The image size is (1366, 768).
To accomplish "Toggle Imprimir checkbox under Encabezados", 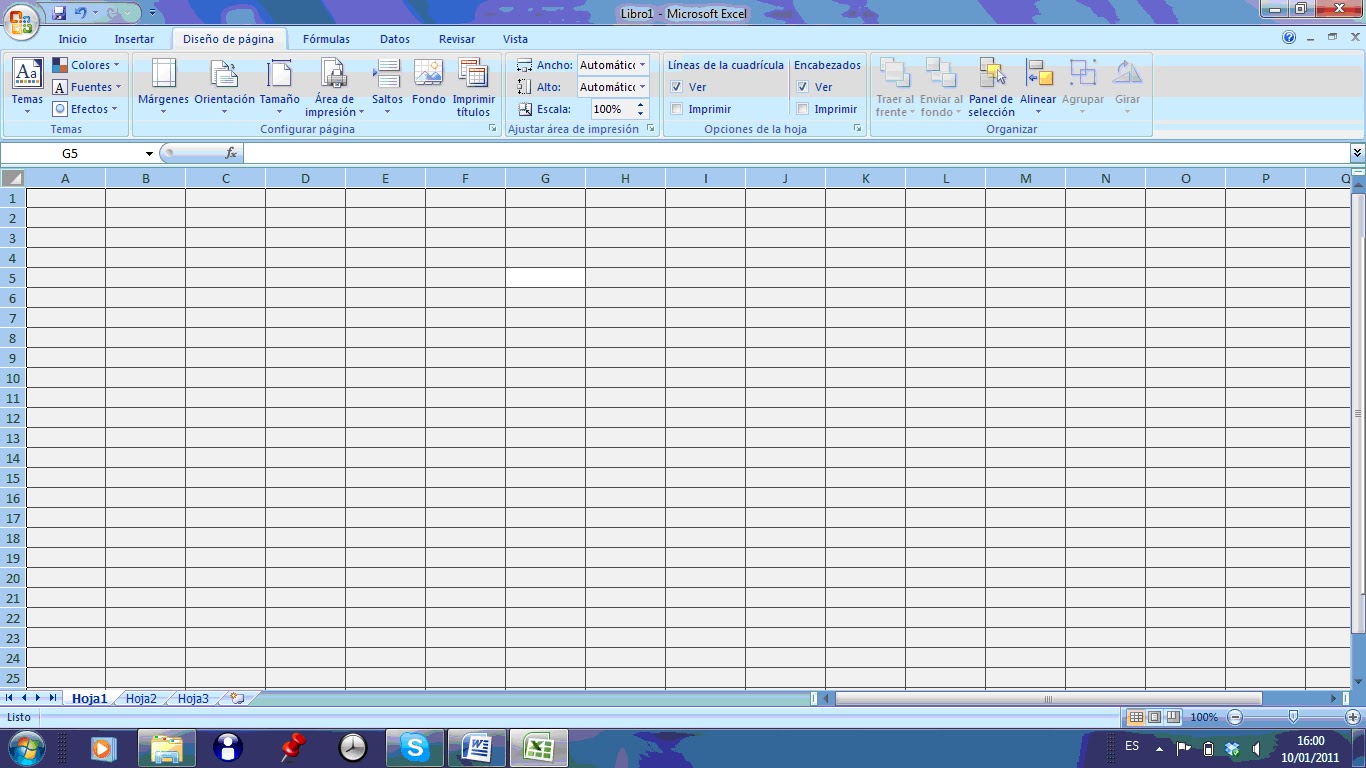I will [803, 109].
